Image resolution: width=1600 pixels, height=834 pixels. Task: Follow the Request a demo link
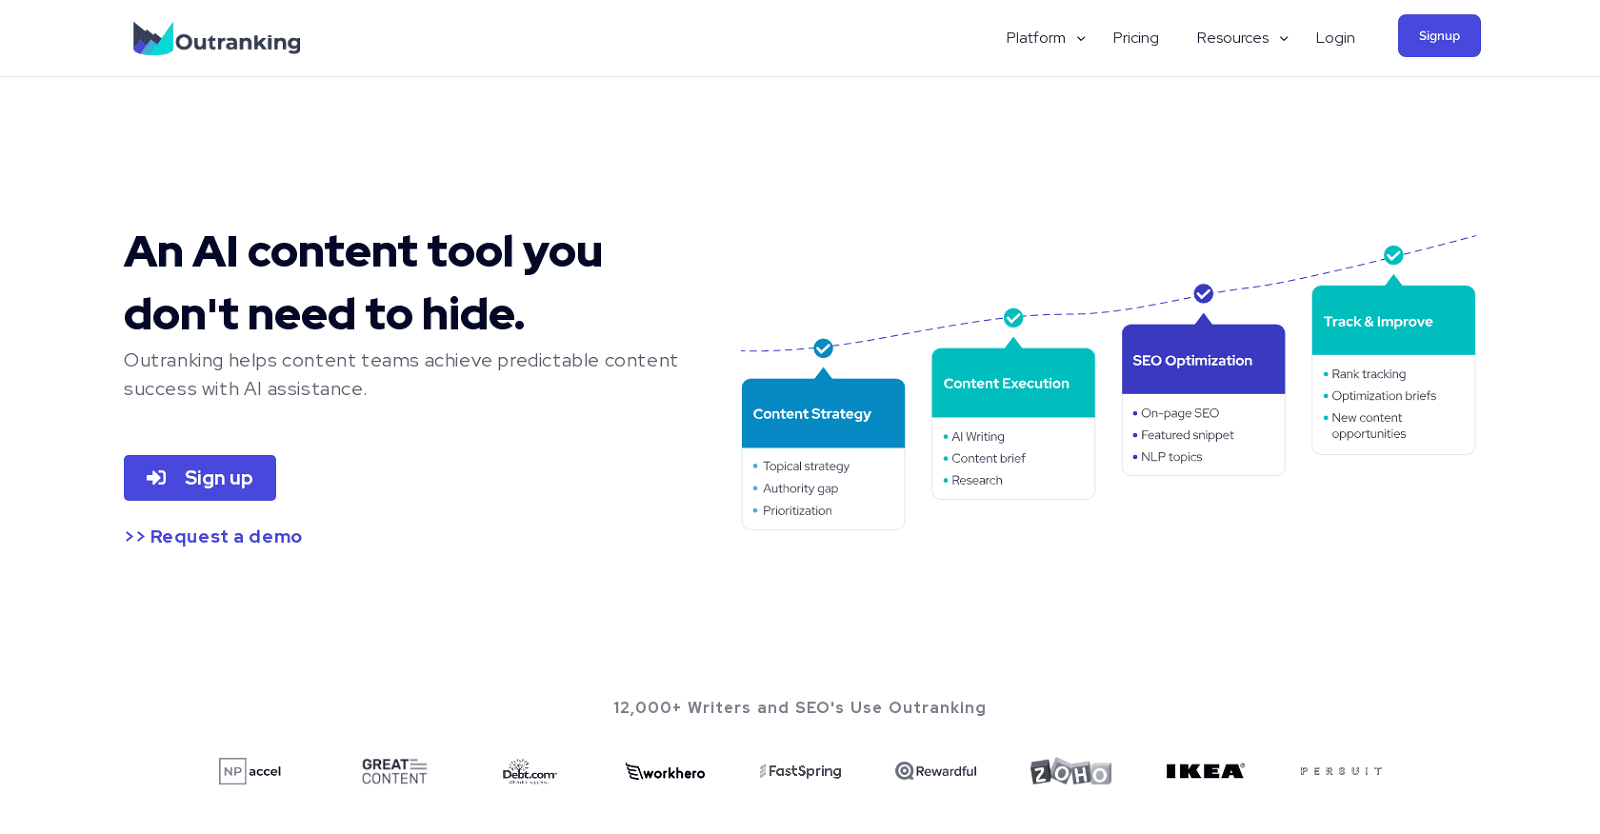click(213, 537)
